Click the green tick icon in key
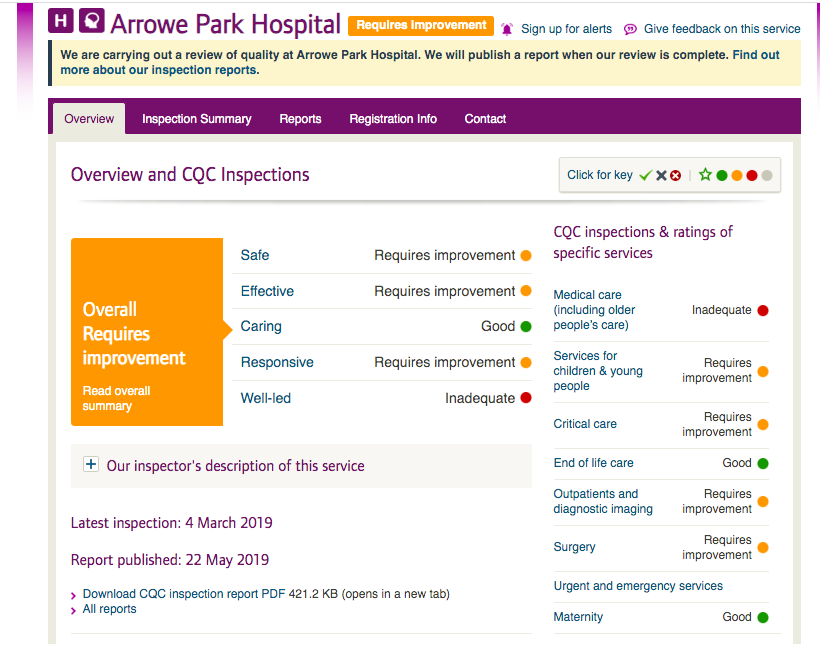 click(x=646, y=175)
